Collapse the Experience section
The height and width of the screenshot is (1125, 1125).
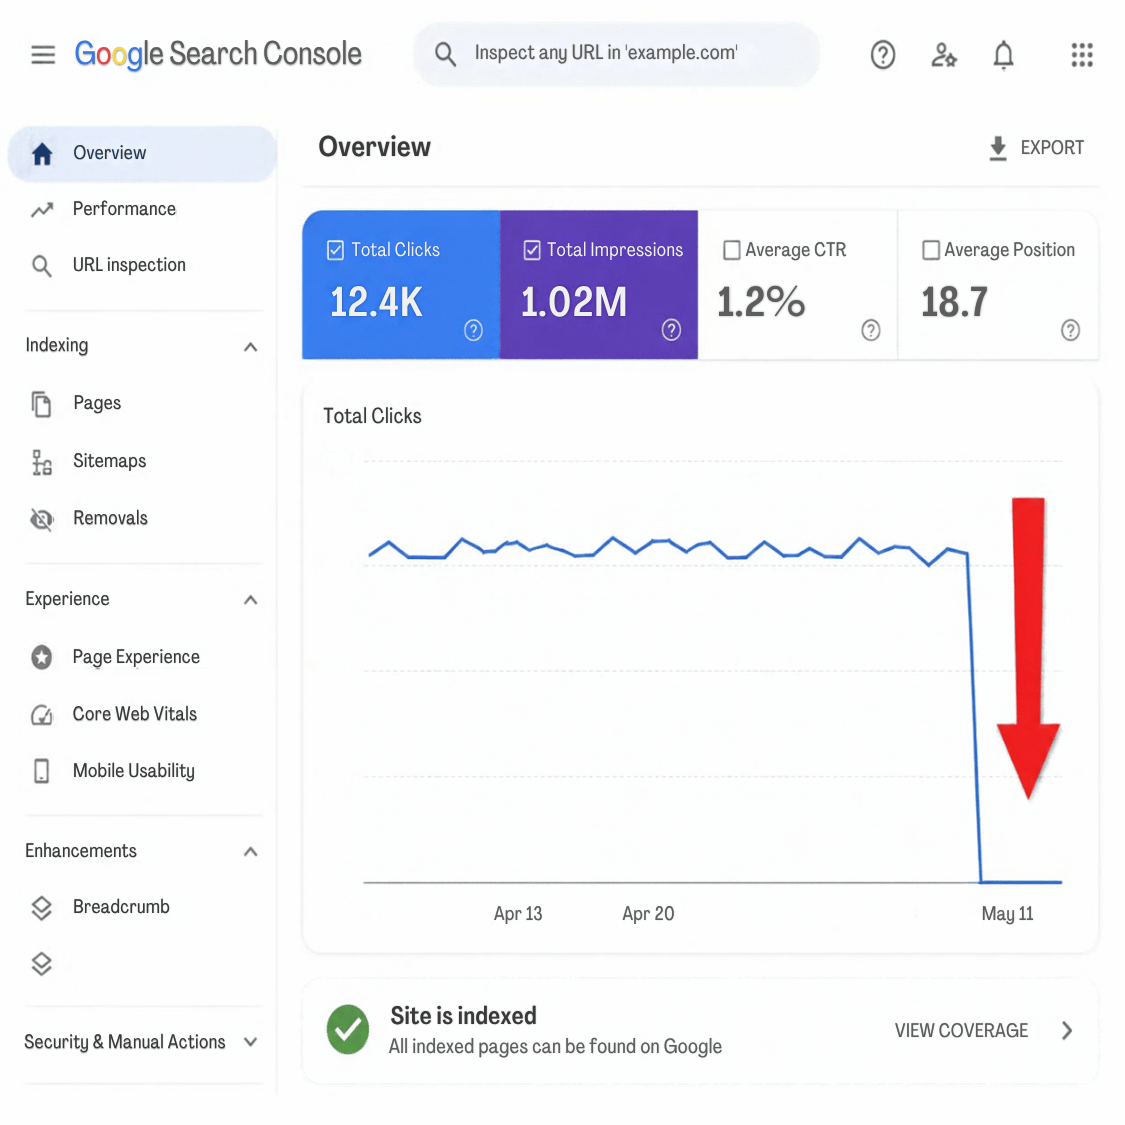(x=250, y=600)
